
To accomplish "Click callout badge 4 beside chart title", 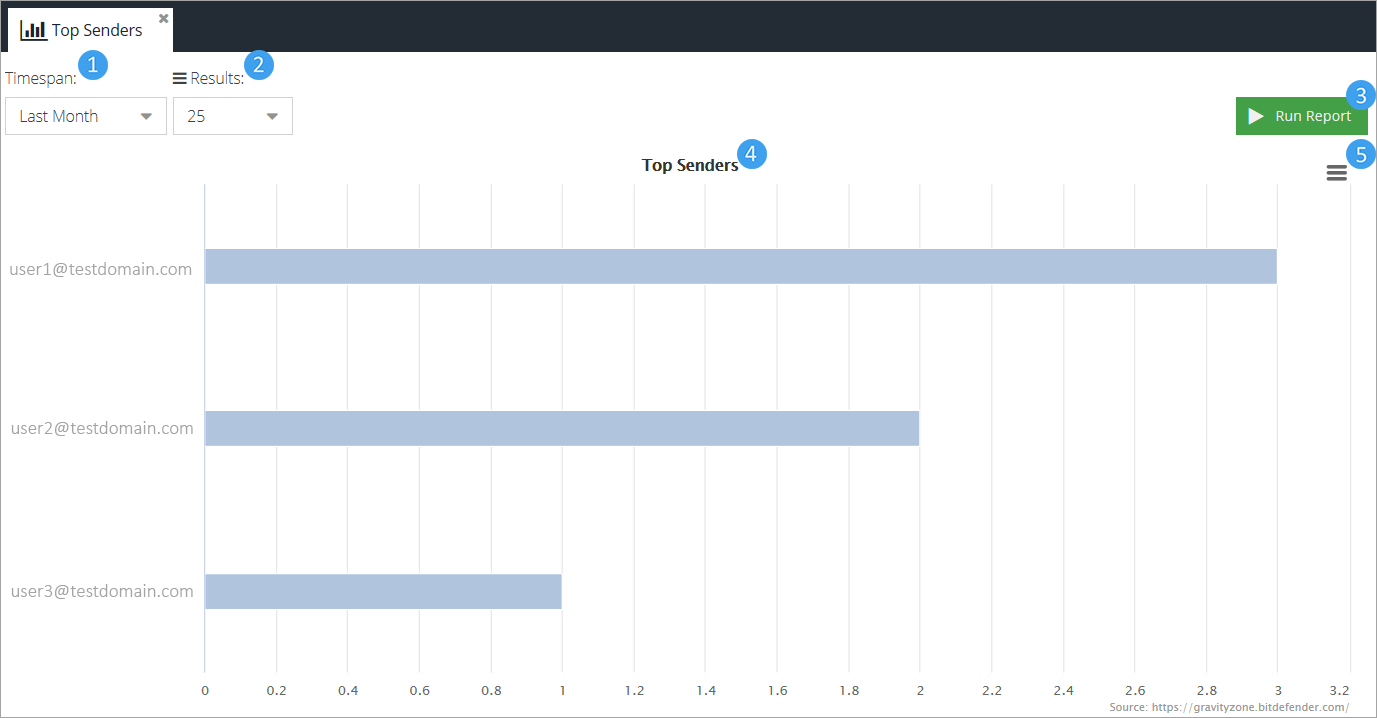I will (752, 154).
